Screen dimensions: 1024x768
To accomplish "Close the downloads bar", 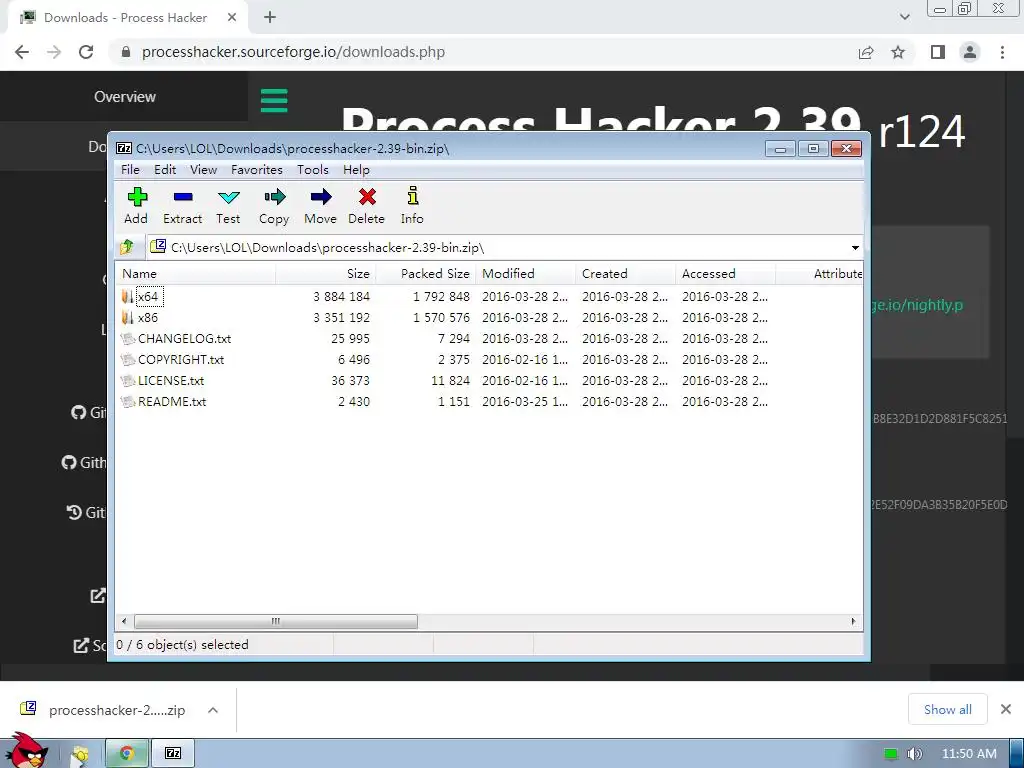I will 1006,709.
